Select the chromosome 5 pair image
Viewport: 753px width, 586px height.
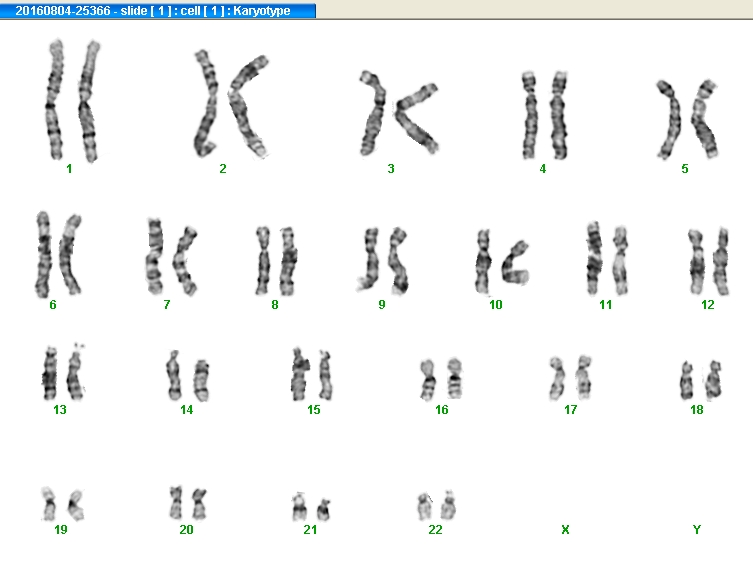tap(687, 119)
